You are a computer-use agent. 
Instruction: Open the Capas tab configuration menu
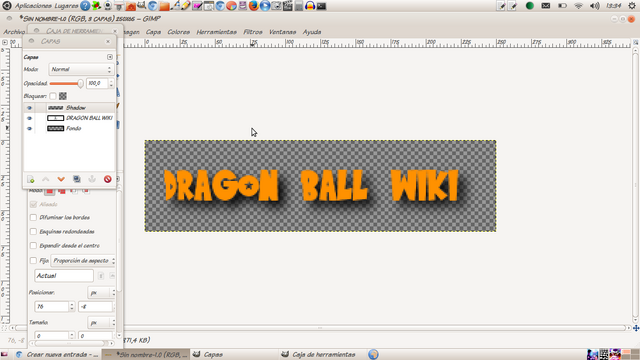pos(110,57)
